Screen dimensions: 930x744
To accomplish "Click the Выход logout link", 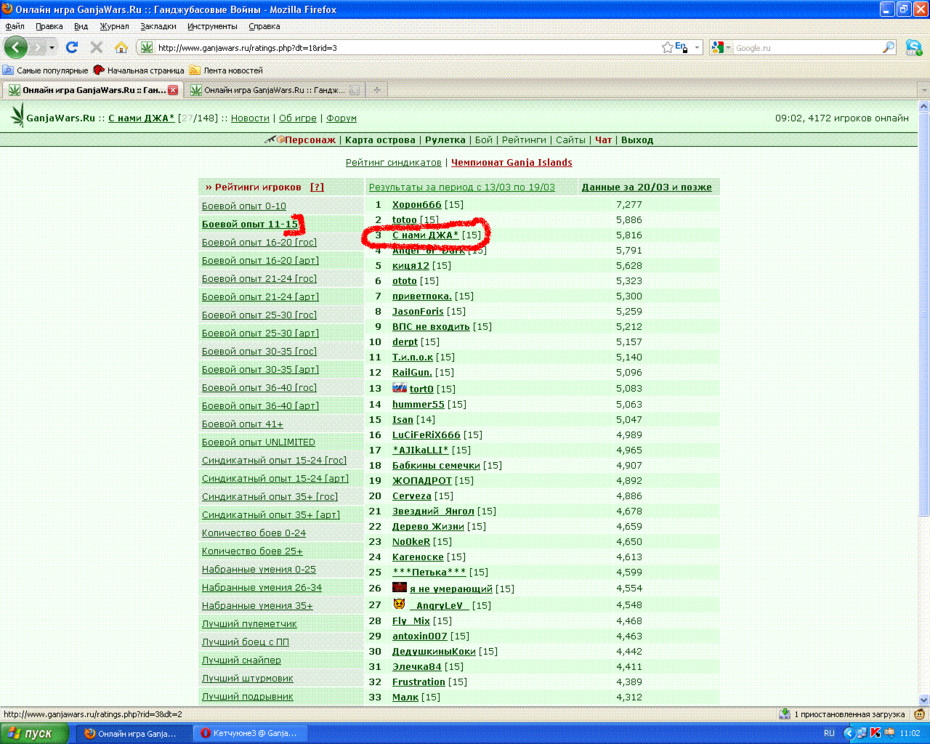I will 637,140.
